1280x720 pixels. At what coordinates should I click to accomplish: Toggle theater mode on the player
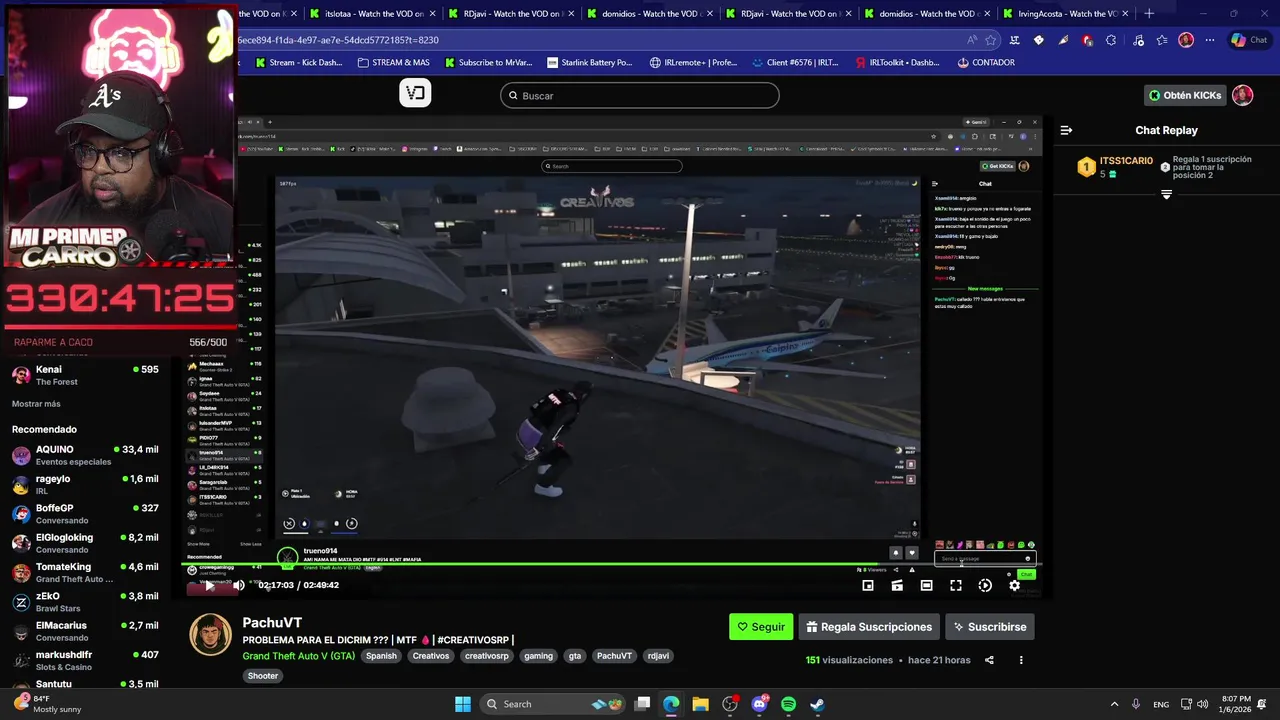(x=926, y=585)
